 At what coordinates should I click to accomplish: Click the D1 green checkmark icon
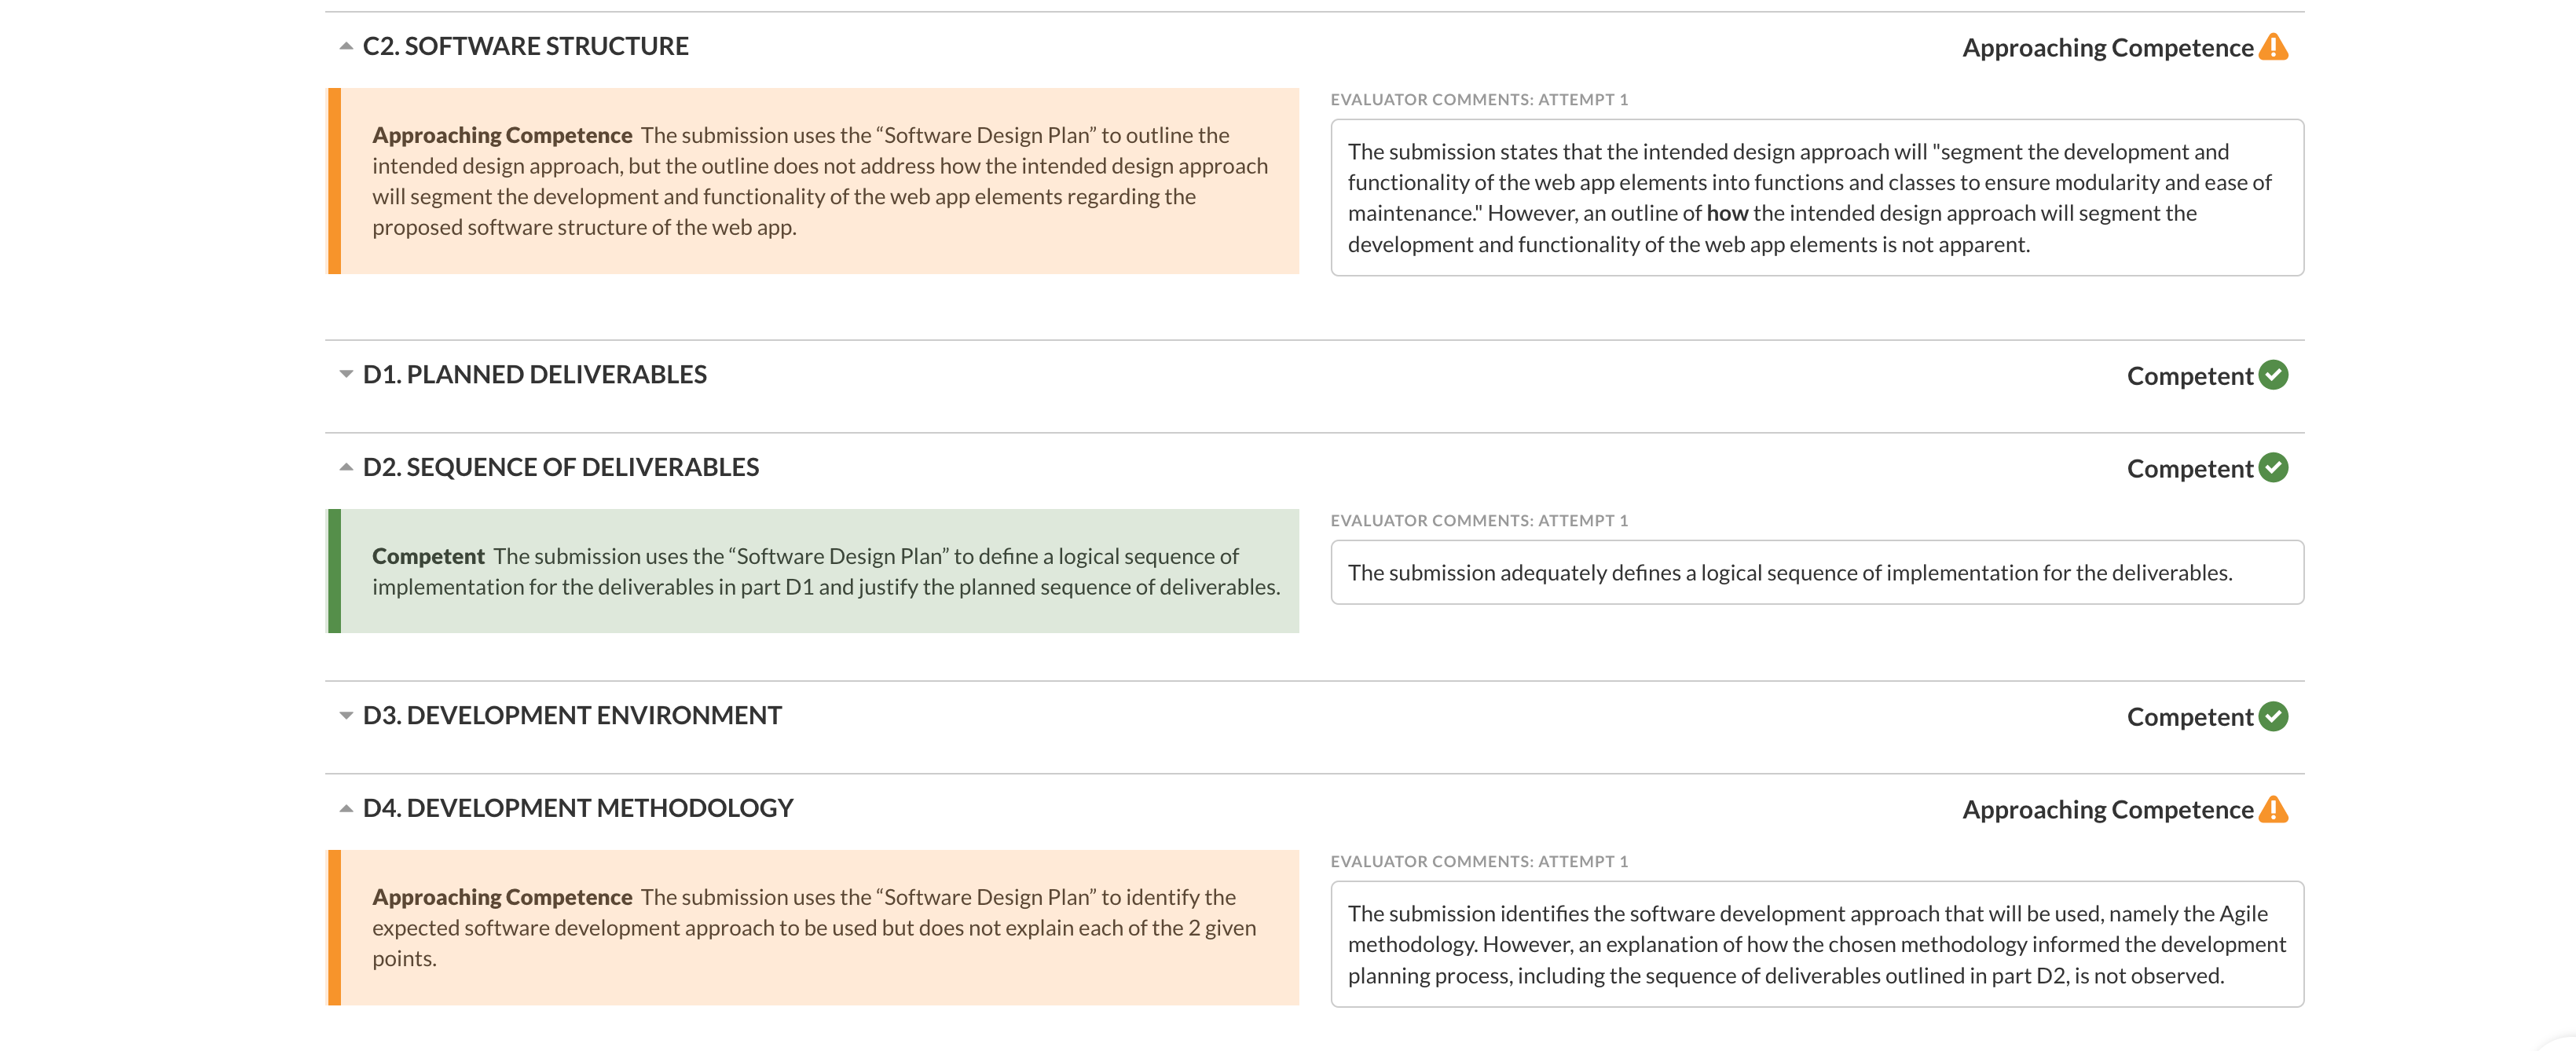(x=2273, y=375)
